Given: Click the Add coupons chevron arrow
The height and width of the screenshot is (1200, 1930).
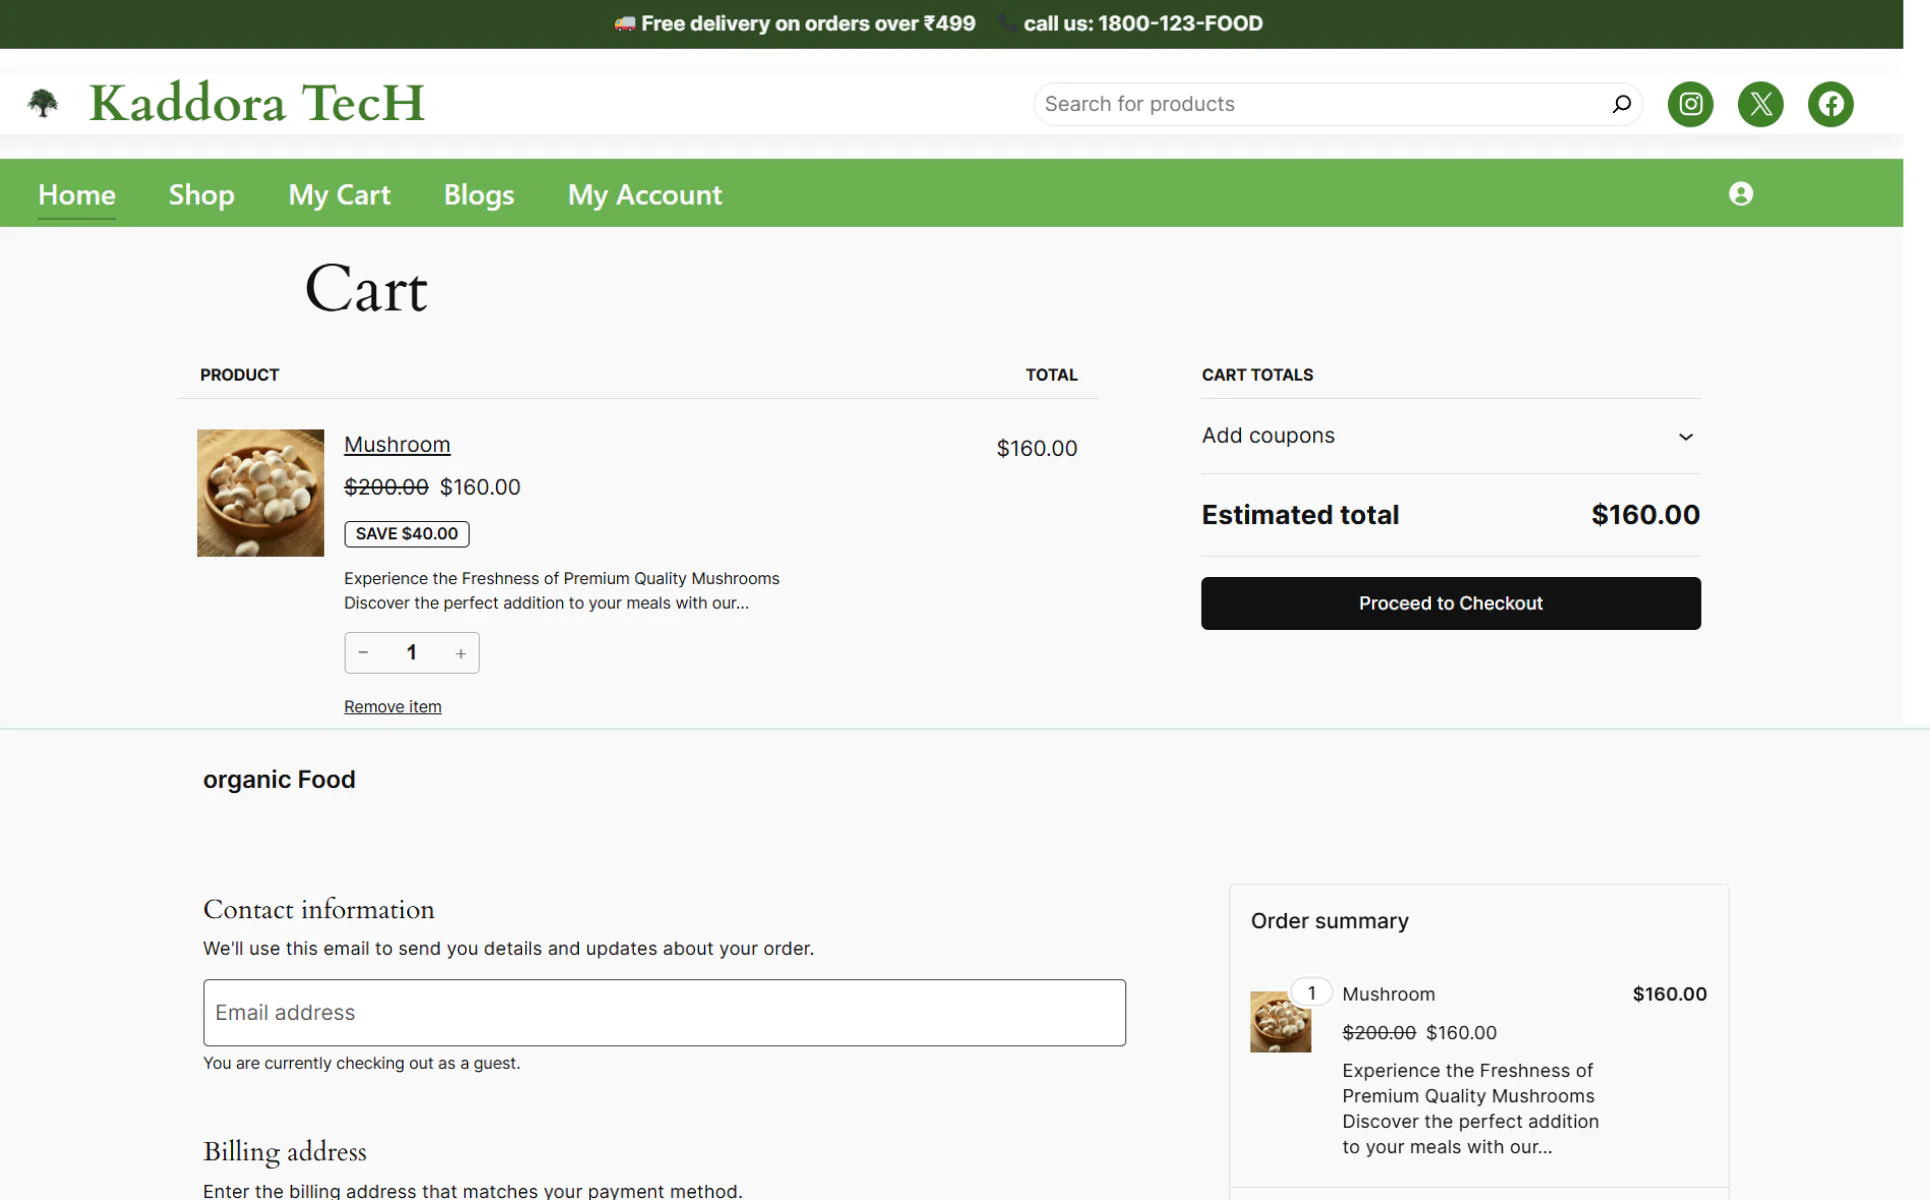Looking at the screenshot, I should coord(1685,437).
